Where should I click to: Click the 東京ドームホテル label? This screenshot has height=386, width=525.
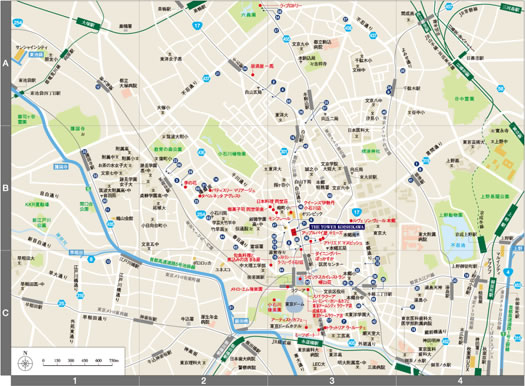(286, 326)
